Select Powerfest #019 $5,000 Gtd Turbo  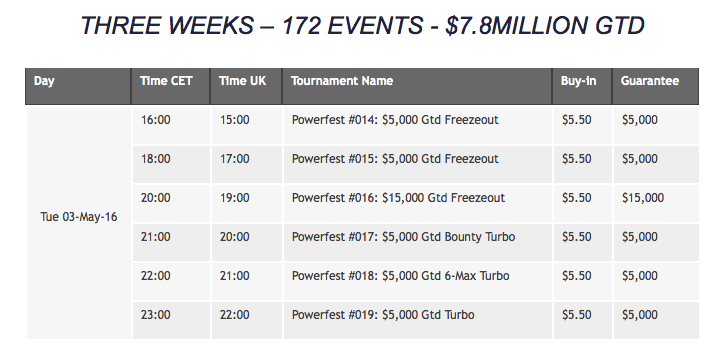(x=383, y=315)
